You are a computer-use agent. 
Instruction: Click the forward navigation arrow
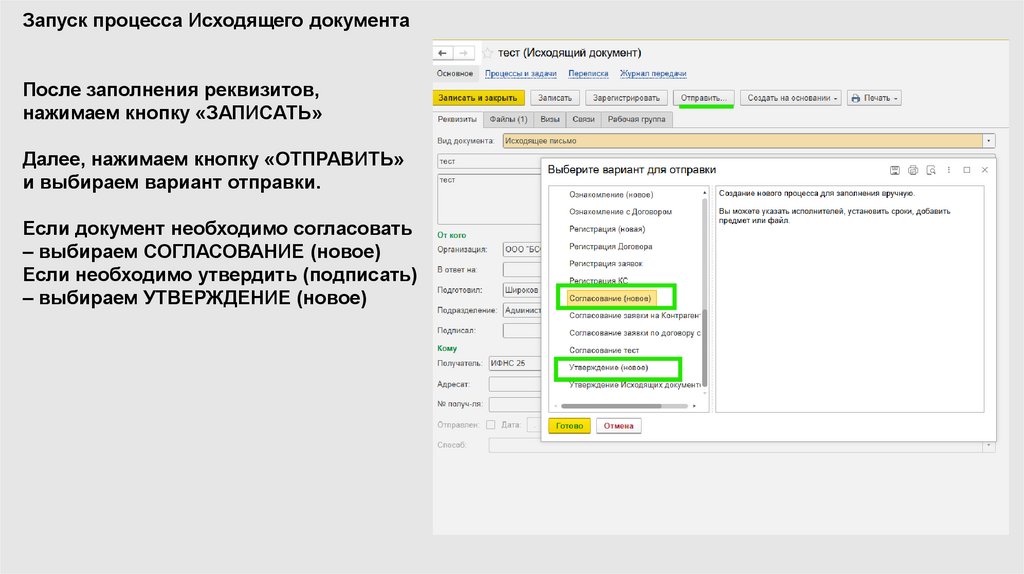[465, 52]
